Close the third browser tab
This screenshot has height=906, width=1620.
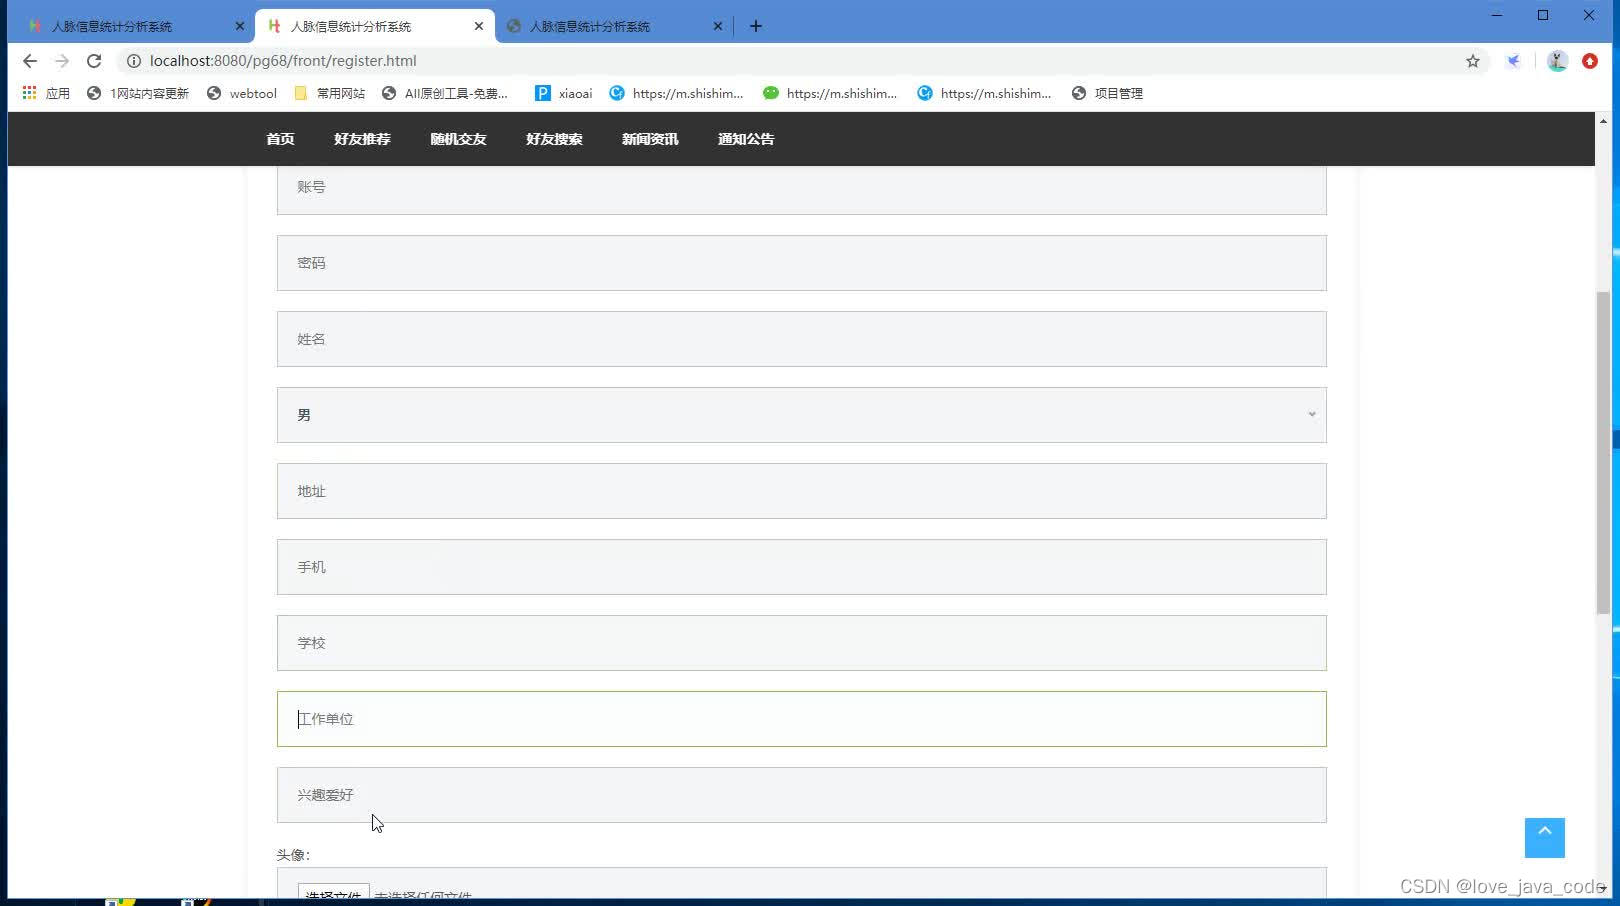(717, 26)
